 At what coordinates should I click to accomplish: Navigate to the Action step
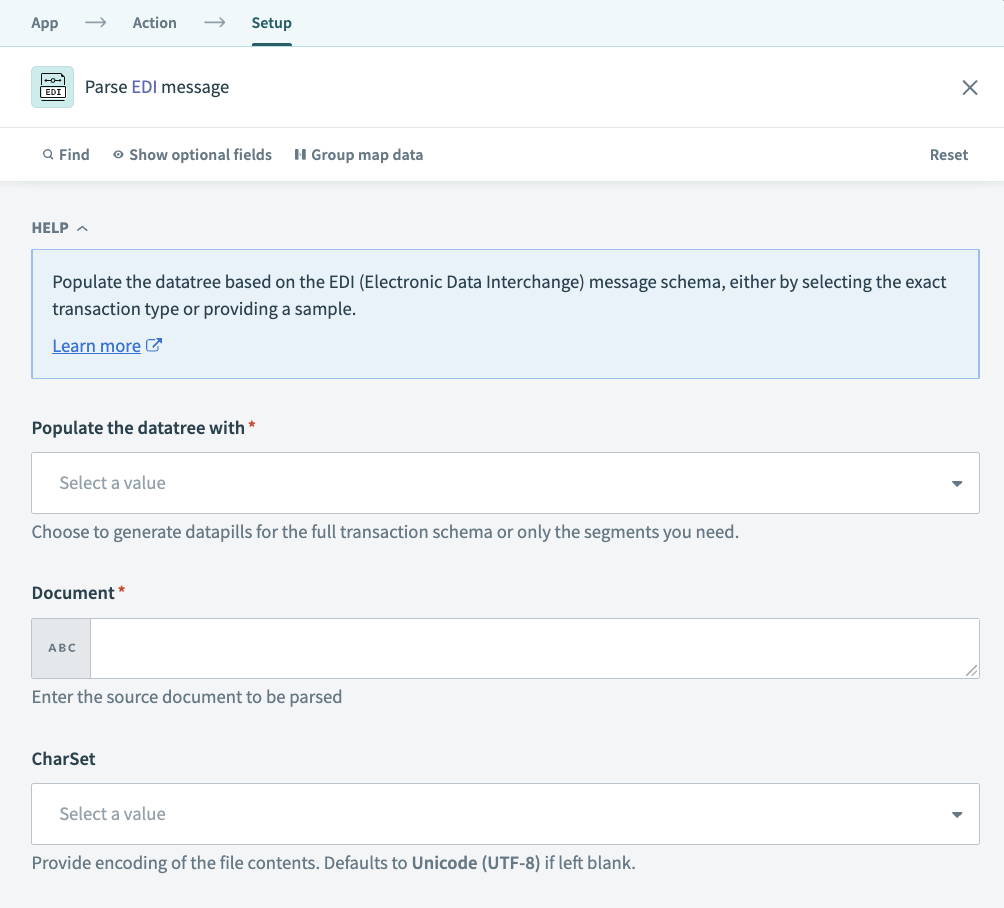[x=155, y=22]
